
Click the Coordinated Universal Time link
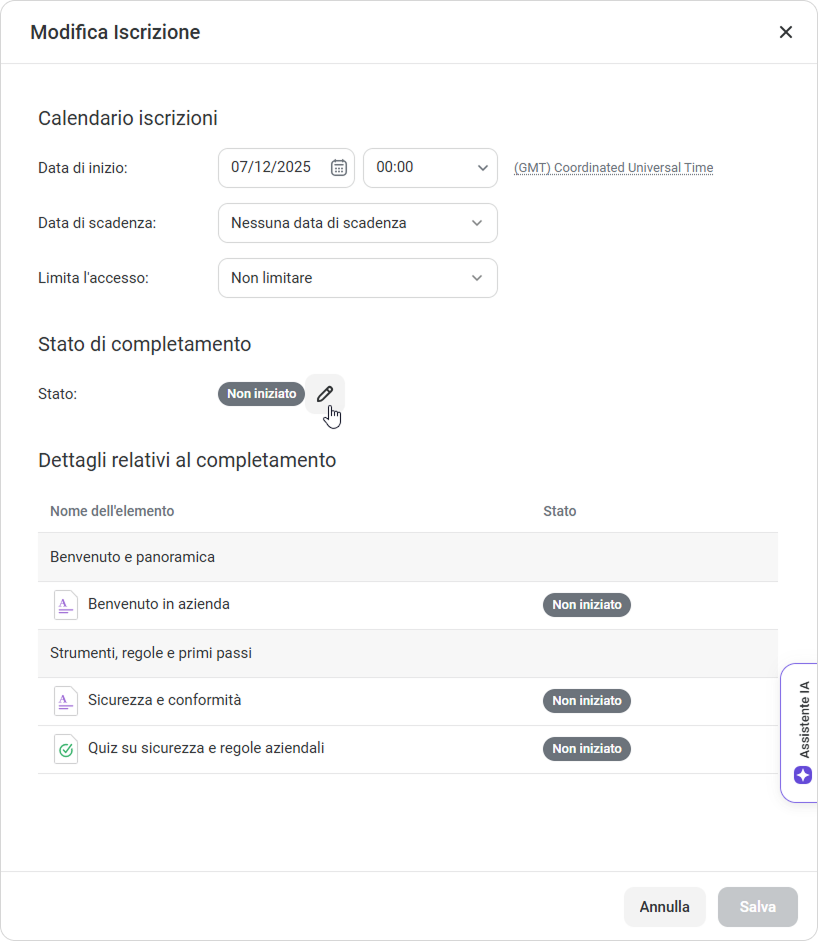point(613,168)
